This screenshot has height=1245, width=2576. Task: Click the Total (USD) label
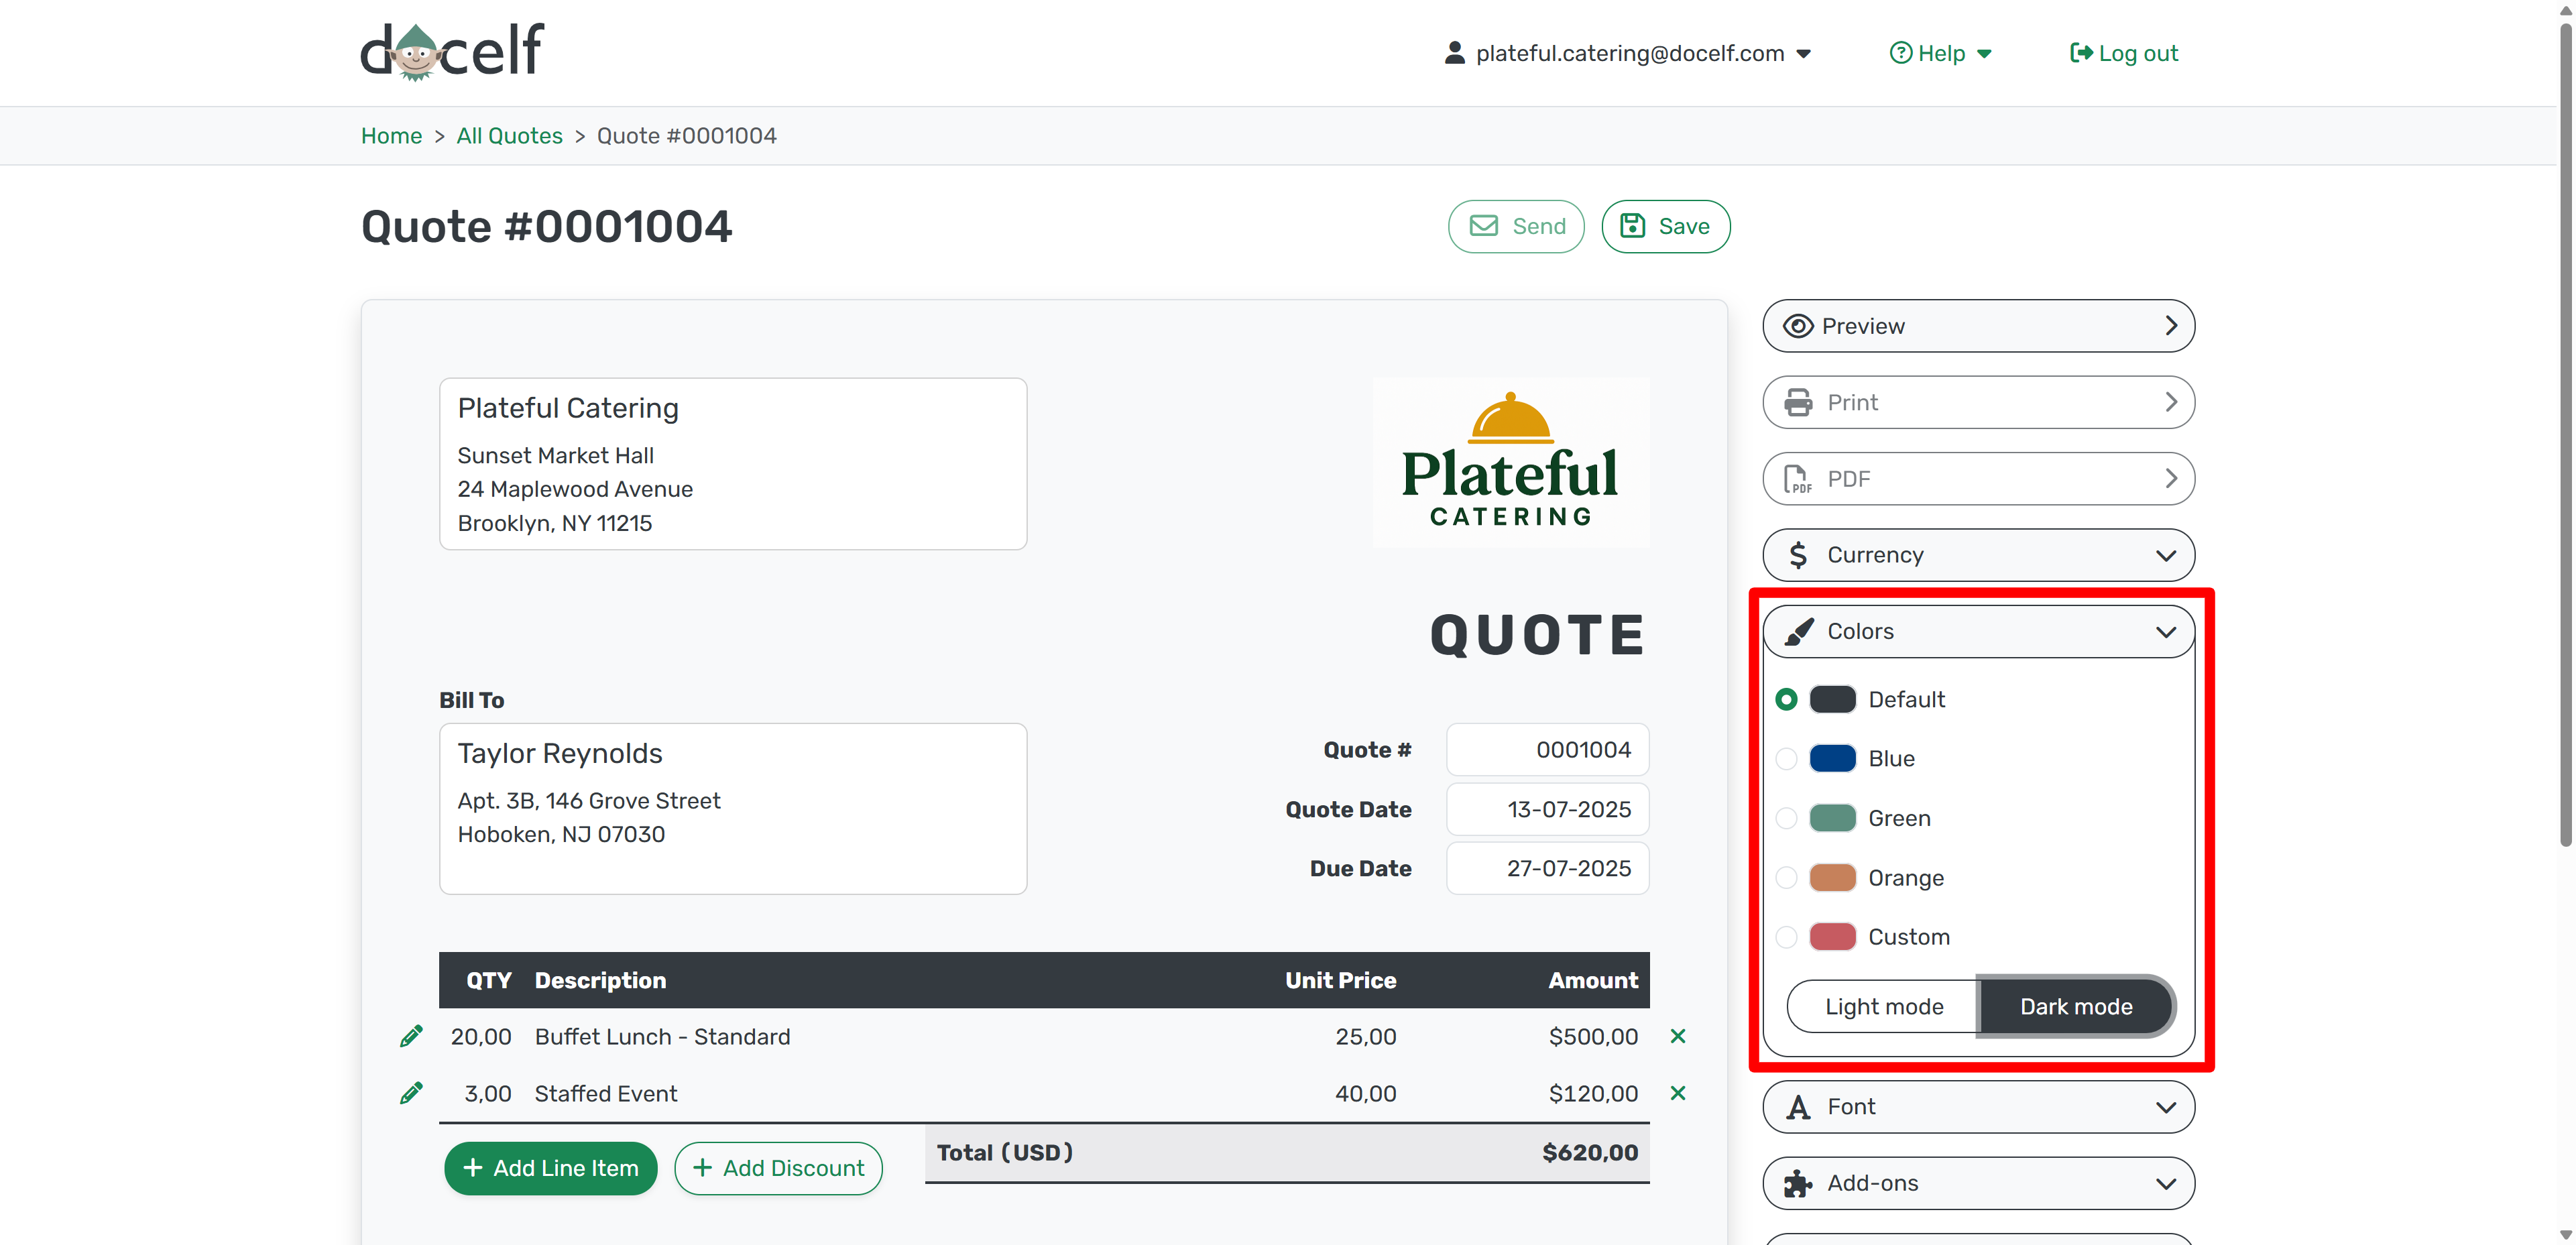click(1004, 1153)
